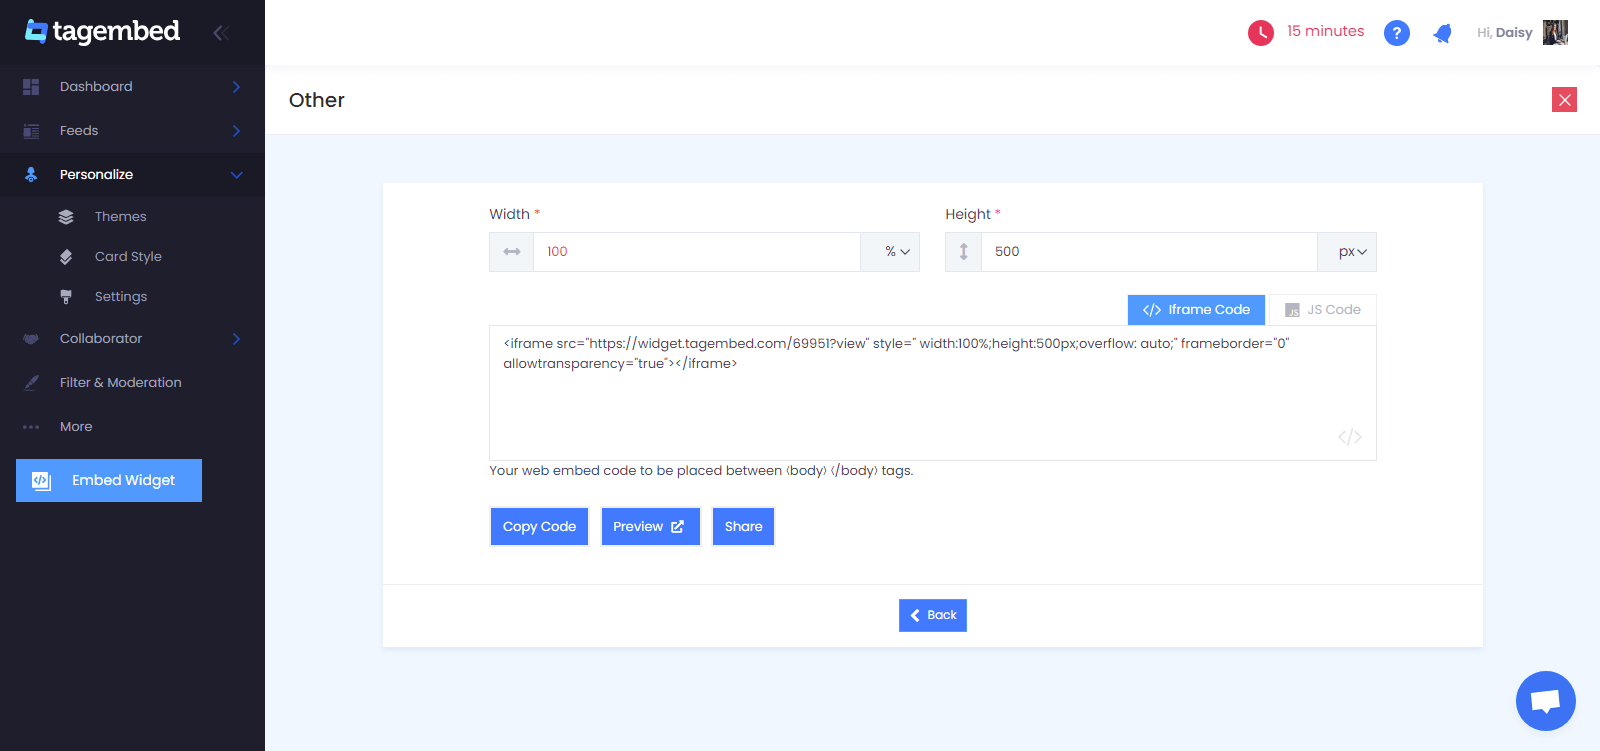Click the red clock trial icon
The width and height of the screenshot is (1600, 751).
[1261, 33]
